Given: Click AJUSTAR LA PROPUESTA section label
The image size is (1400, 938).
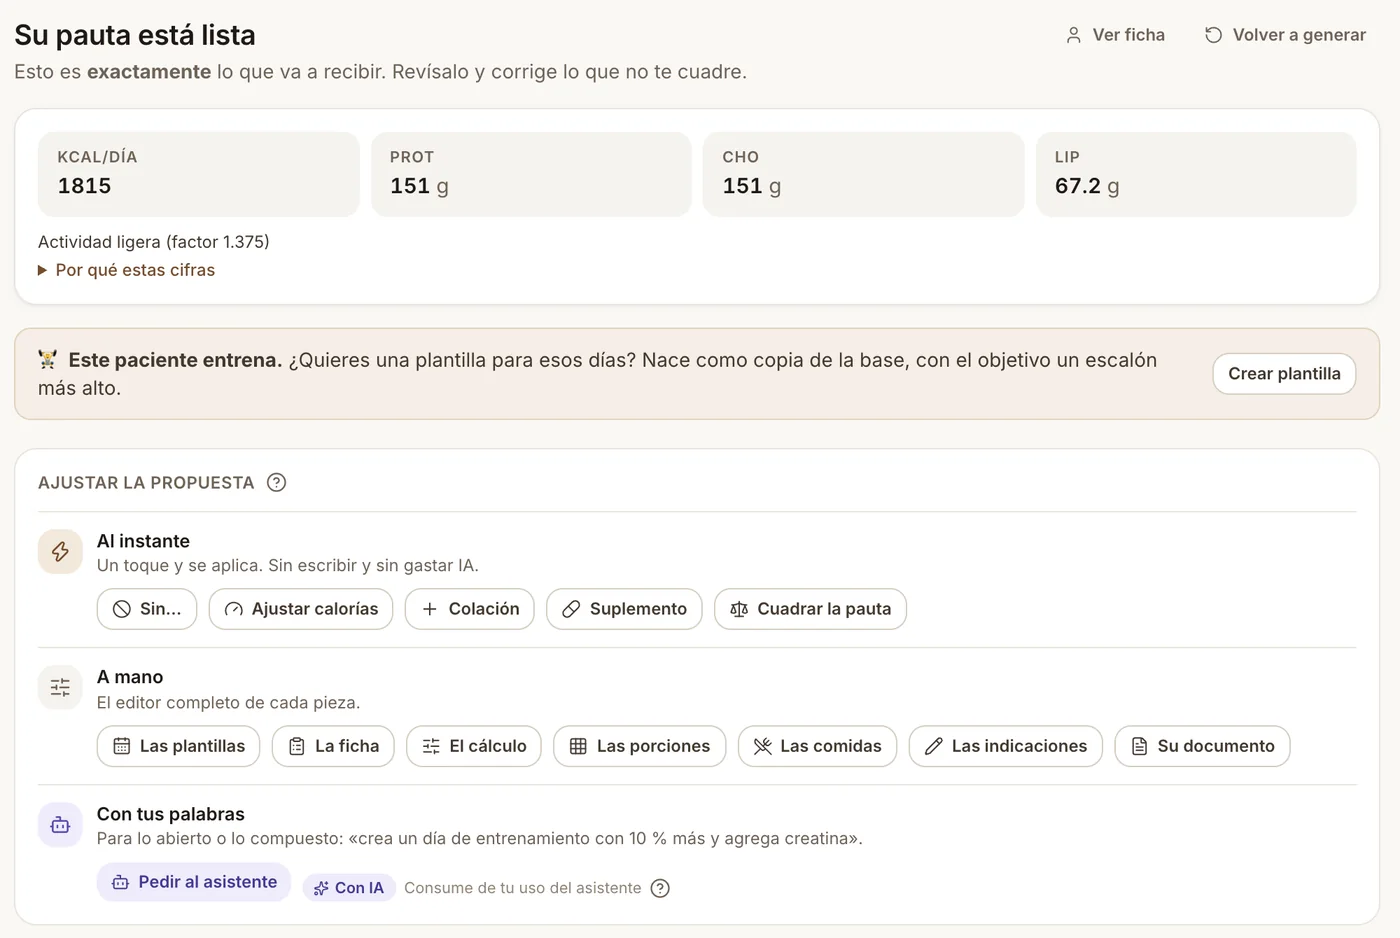Looking at the screenshot, I should [146, 483].
